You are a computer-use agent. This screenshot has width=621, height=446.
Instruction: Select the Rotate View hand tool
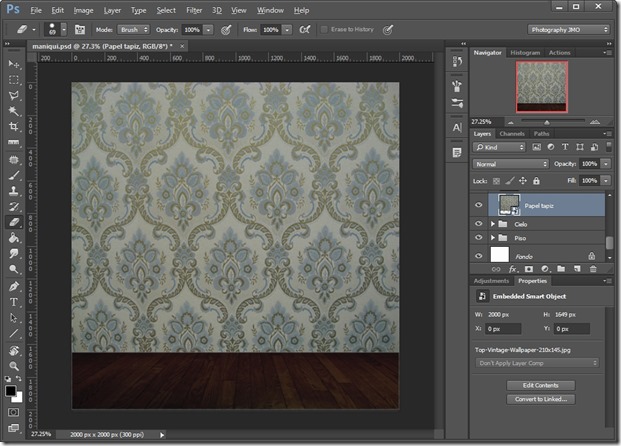click(x=14, y=351)
